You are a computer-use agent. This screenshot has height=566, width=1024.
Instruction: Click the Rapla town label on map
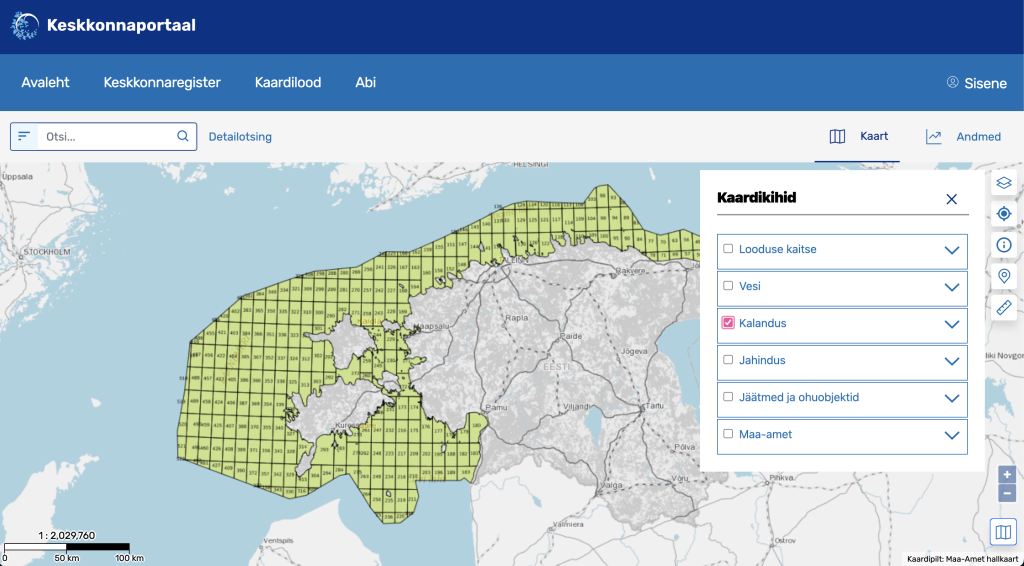pos(515,319)
